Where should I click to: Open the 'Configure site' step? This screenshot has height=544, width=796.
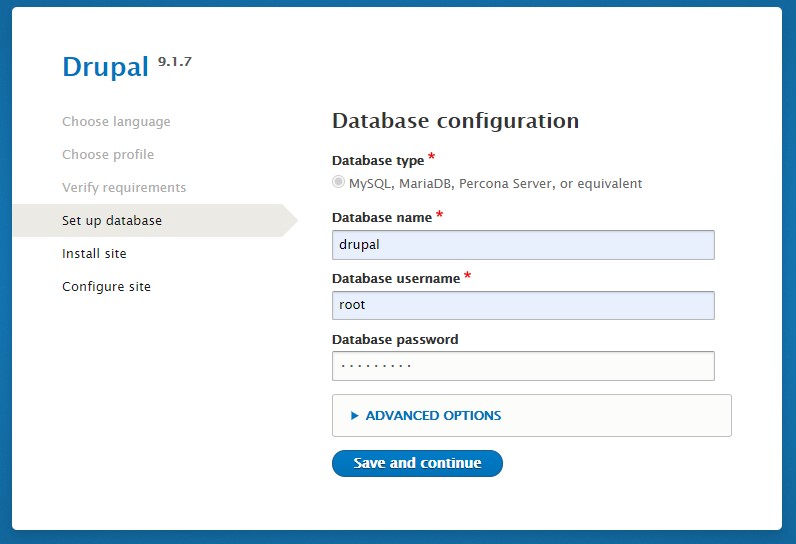(106, 287)
